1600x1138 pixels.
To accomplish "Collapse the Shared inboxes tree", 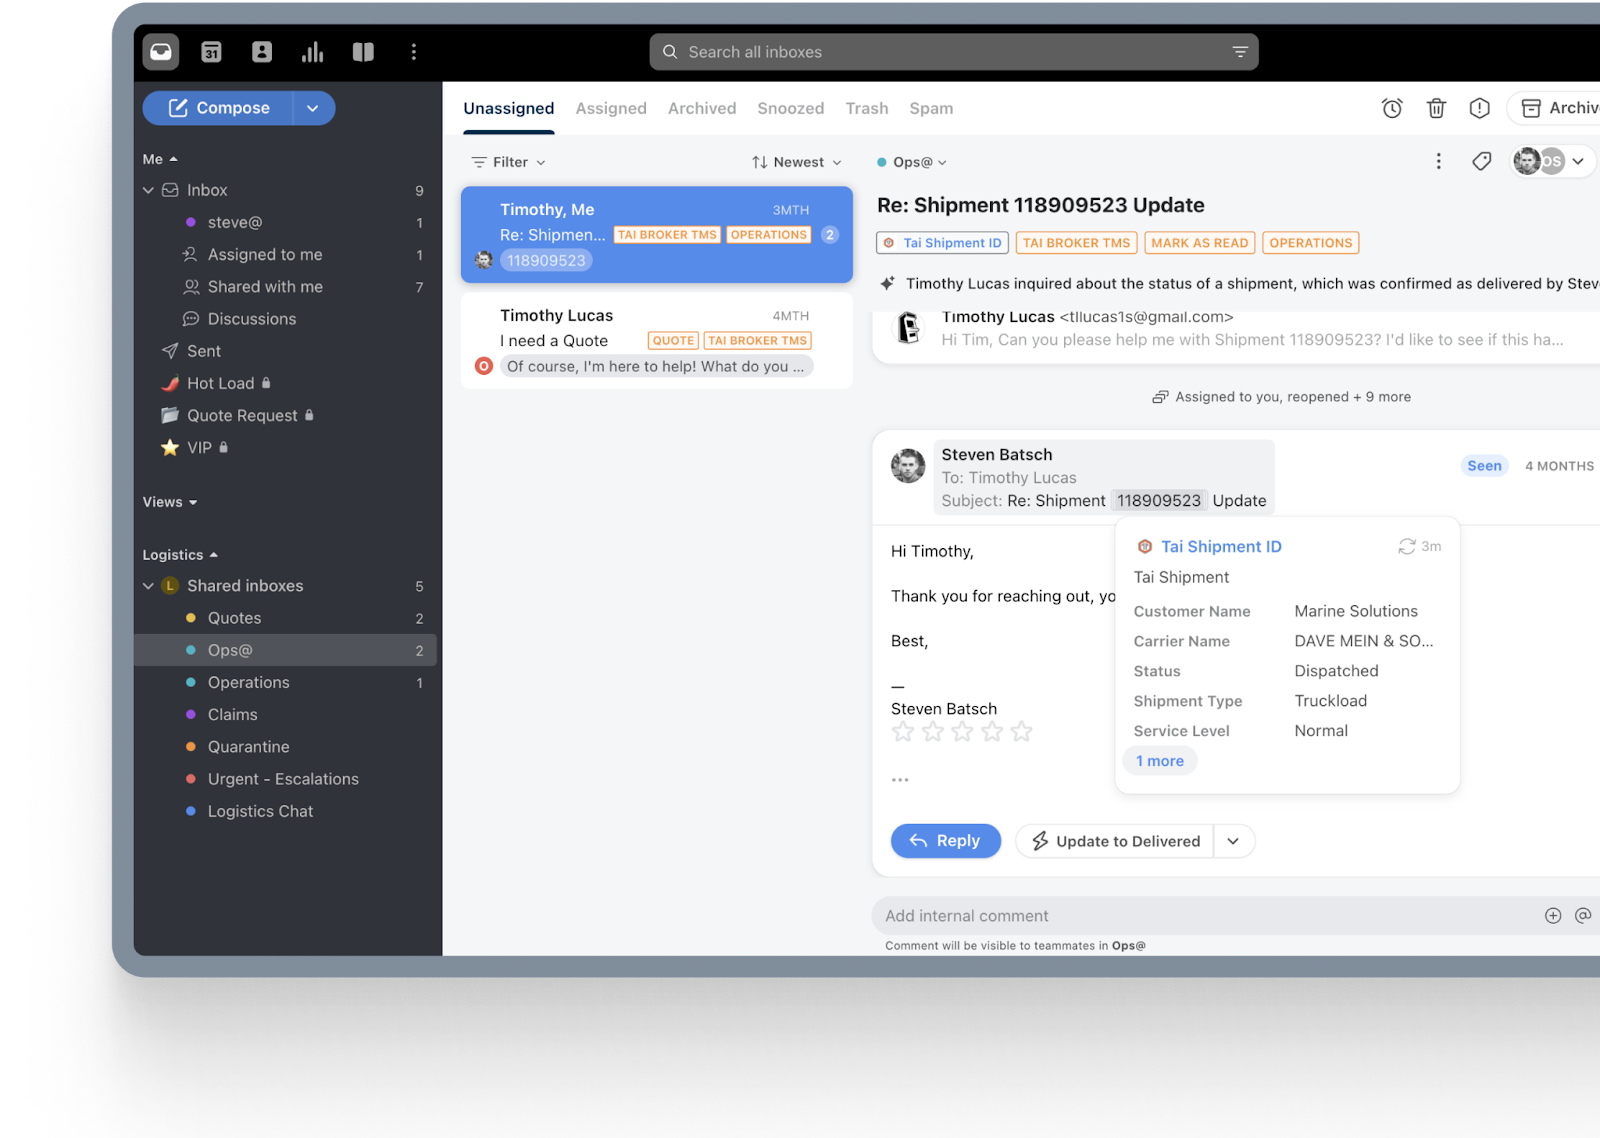I will [x=148, y=586].
